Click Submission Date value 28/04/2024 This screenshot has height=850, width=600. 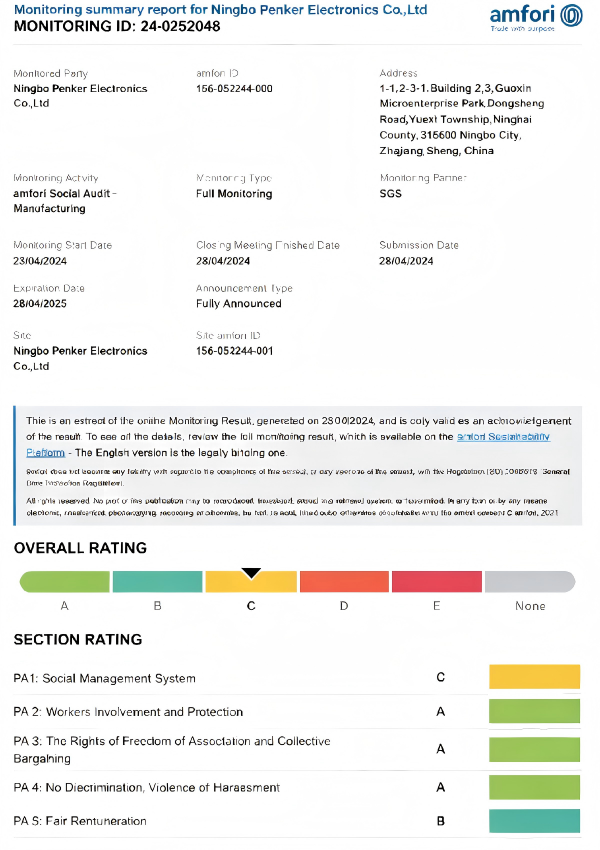(406, 261)
